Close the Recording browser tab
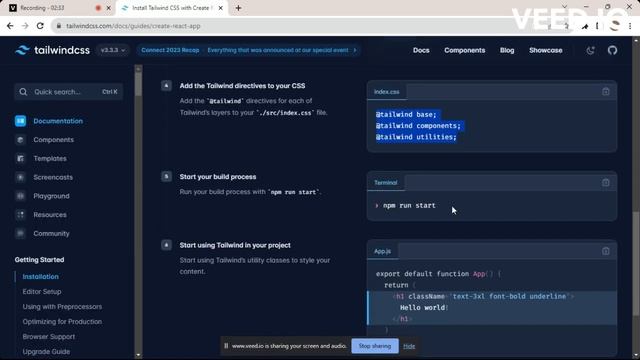The image size is (640, 360). [108, 8]
